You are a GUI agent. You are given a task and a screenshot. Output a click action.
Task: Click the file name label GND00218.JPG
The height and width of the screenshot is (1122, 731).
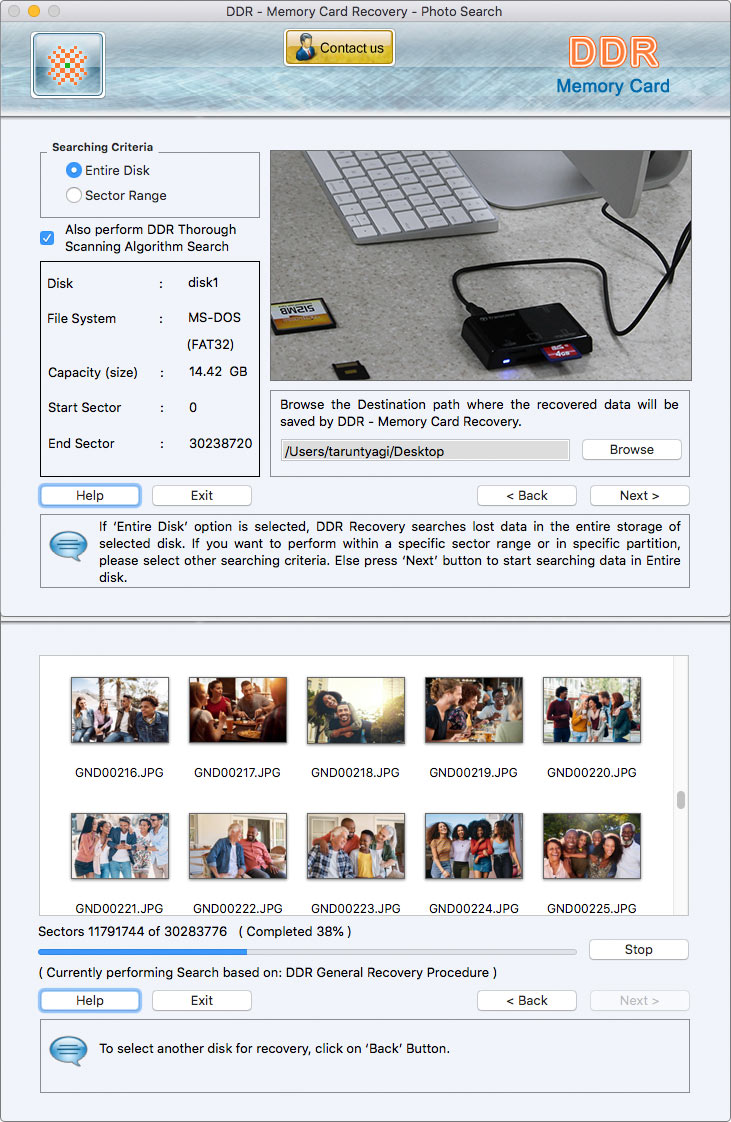[355, 773]
